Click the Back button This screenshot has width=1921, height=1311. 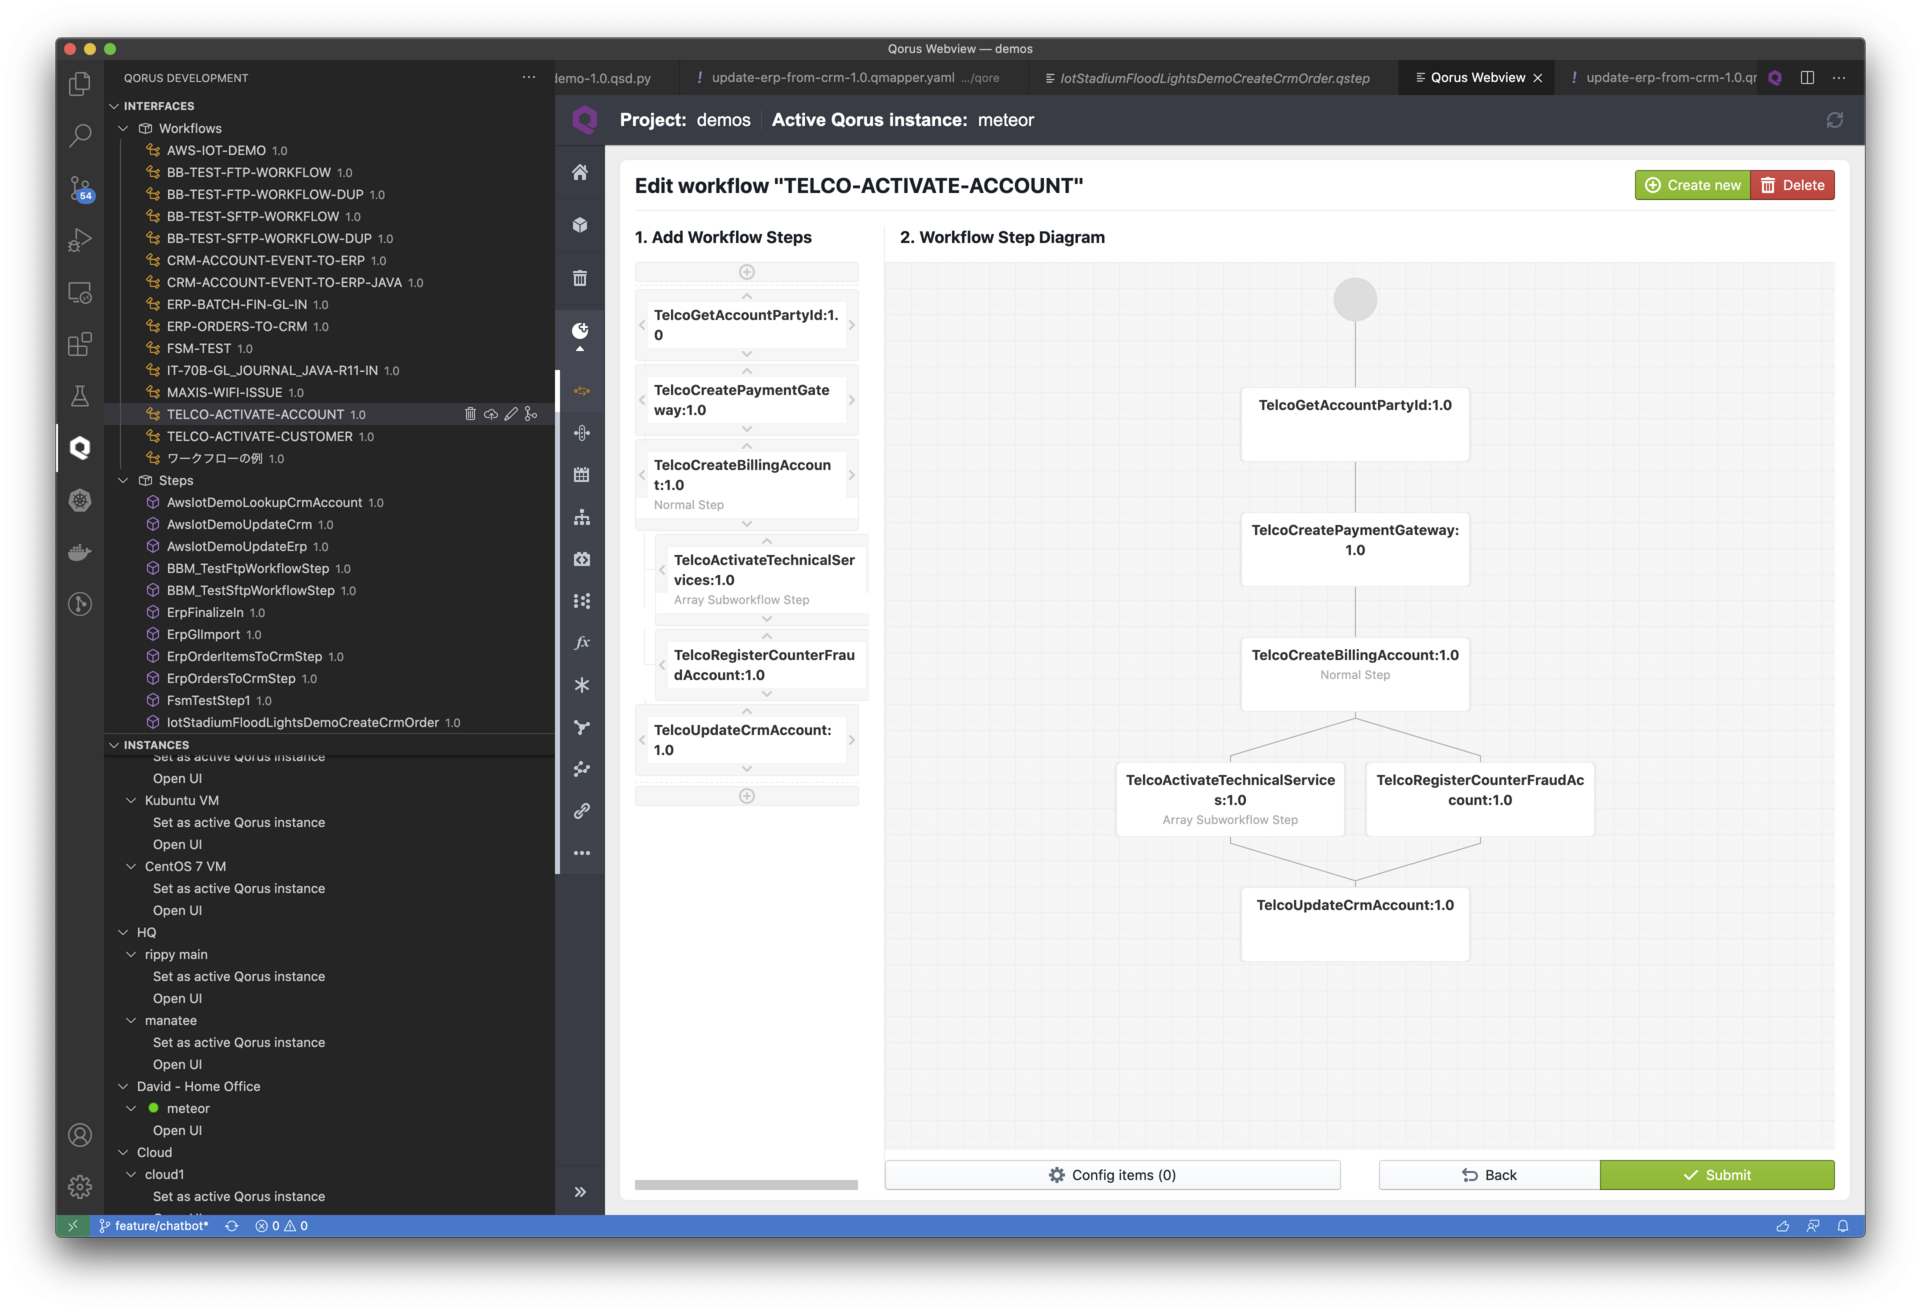1489,1175
